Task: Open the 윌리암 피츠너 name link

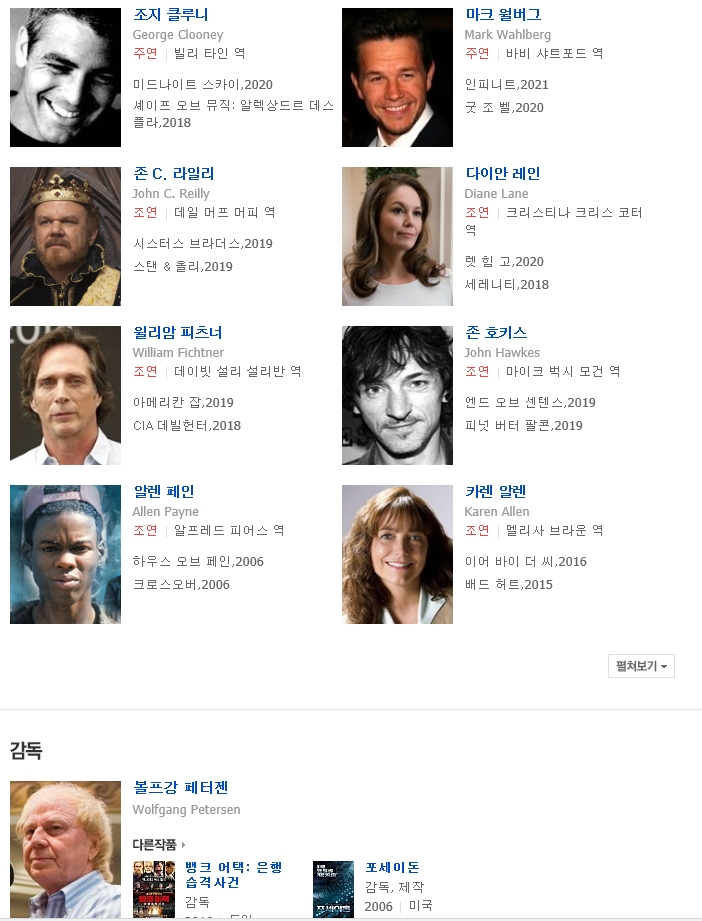Action: pyautogui.click(x=177, y=333)
